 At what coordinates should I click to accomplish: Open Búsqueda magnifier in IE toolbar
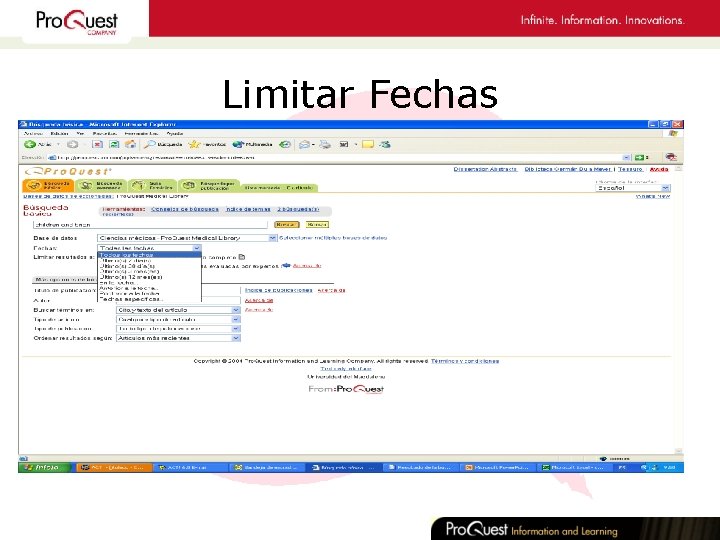point(163,145)
